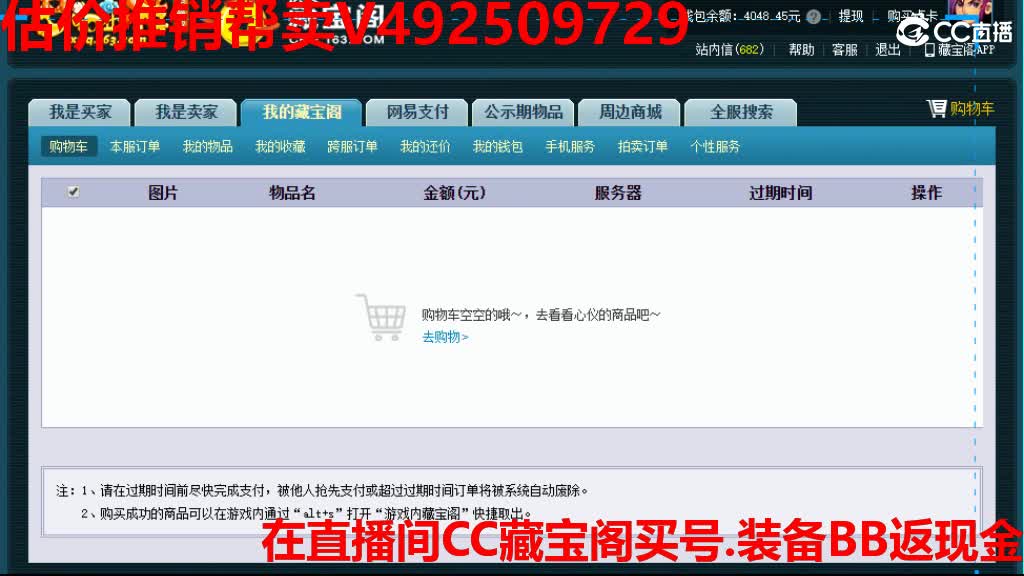Open the 周边商城 tab

coord(630,112)
